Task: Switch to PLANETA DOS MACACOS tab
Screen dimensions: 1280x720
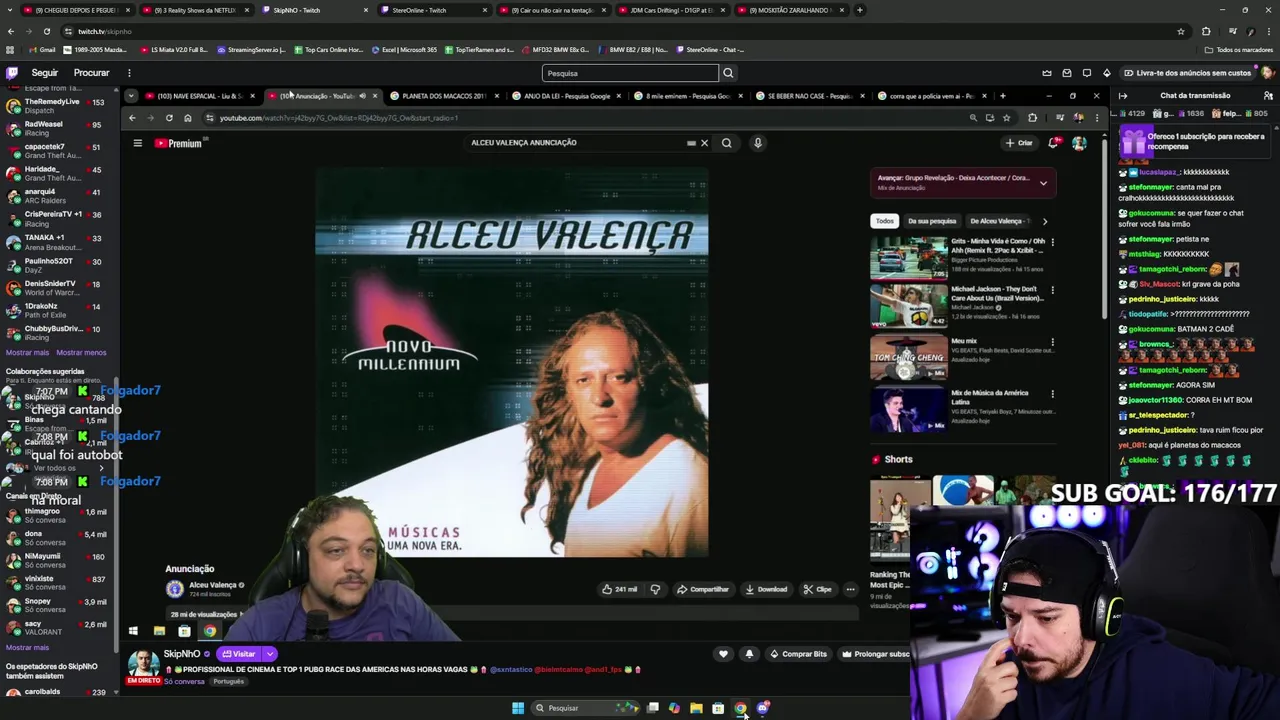Action: pos(442,96)
